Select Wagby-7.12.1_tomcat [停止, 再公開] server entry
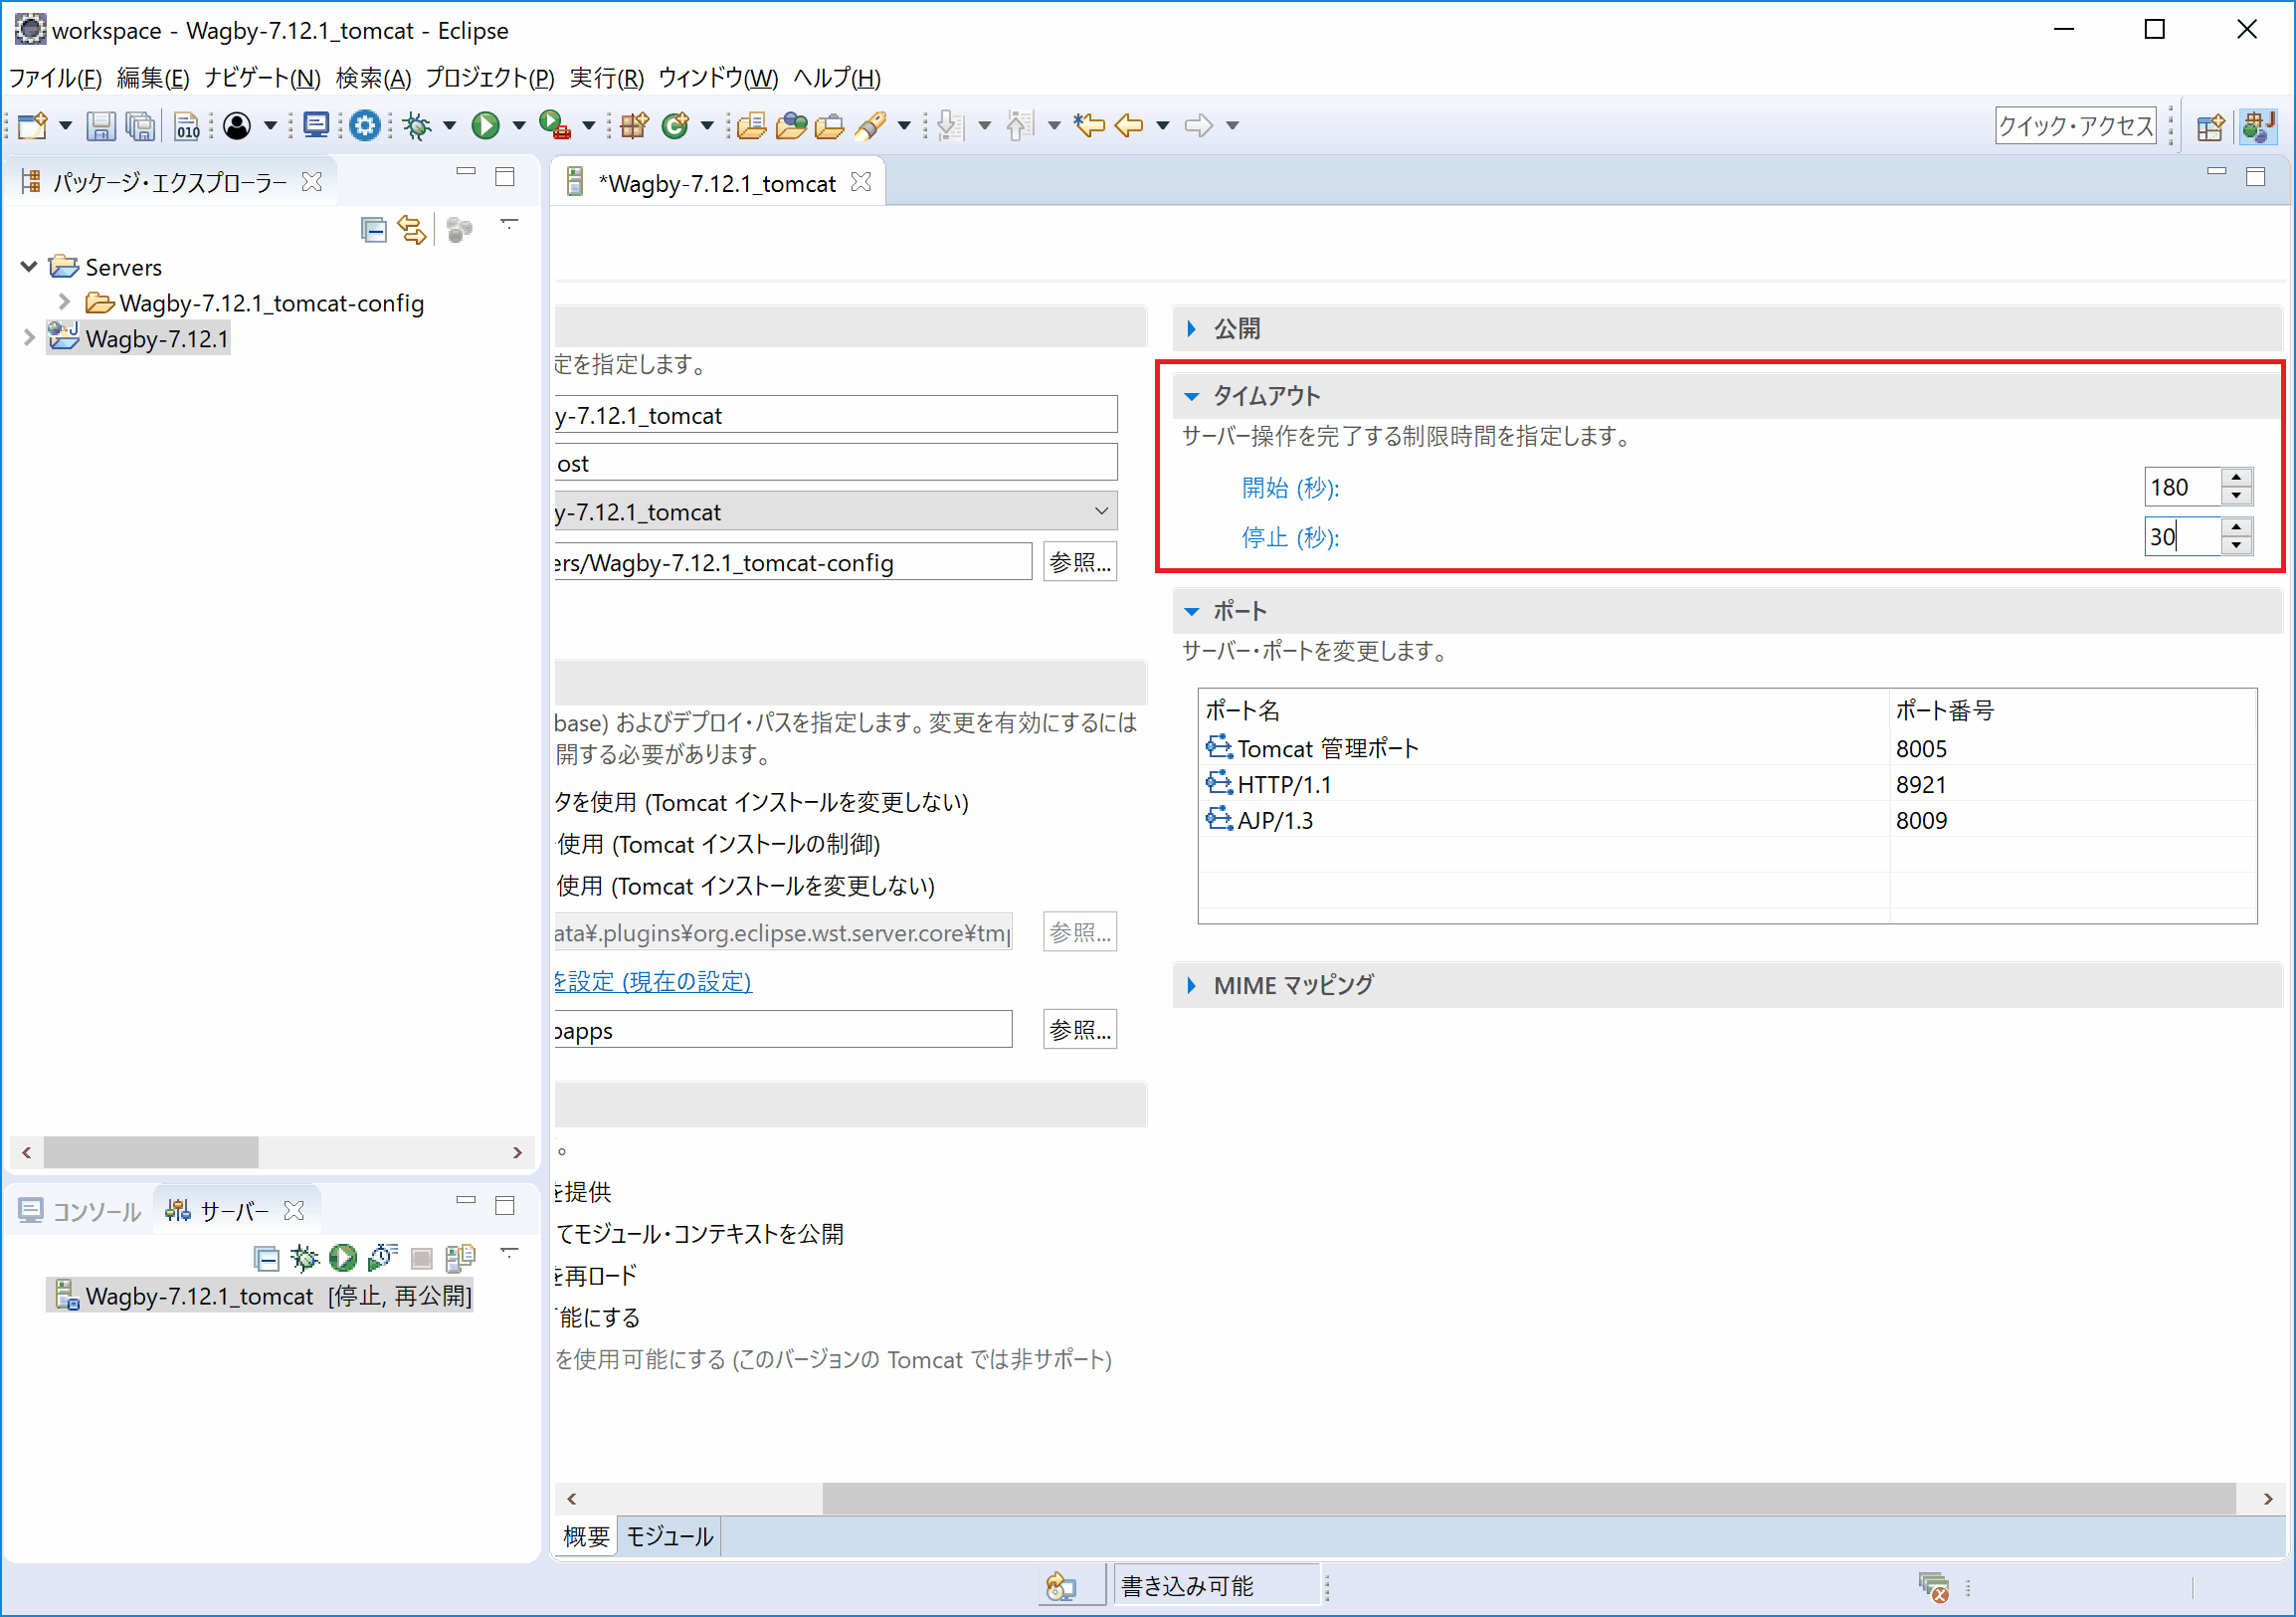 tap(260, 1297)
